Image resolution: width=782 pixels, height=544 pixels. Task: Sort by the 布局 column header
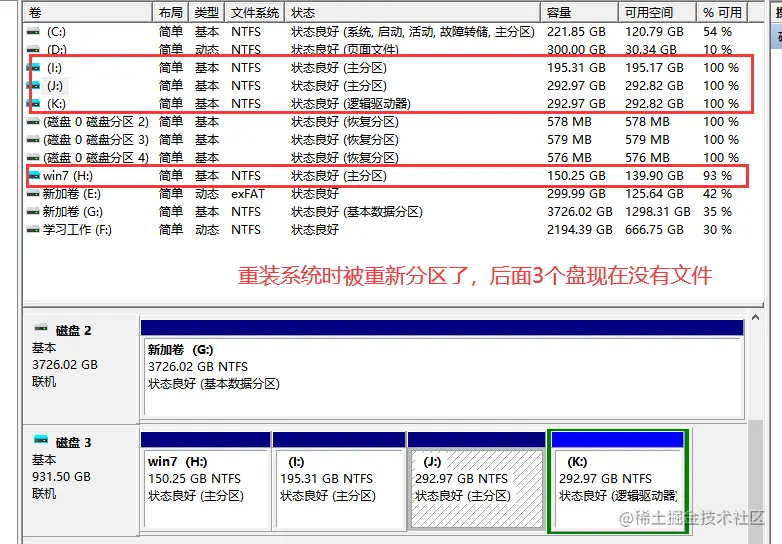pyautogui.click(x=171, y=12)
